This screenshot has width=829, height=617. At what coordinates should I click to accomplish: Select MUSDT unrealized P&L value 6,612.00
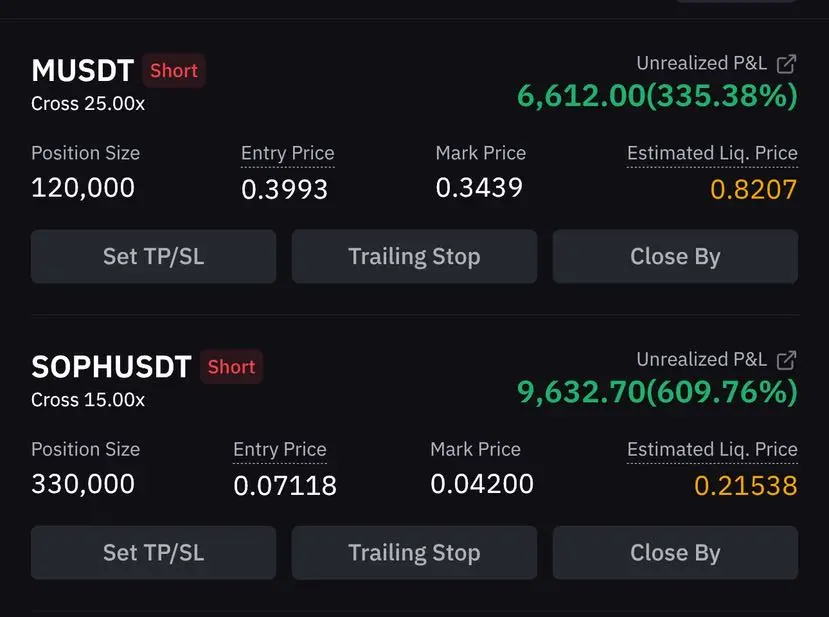pos(581,96)
